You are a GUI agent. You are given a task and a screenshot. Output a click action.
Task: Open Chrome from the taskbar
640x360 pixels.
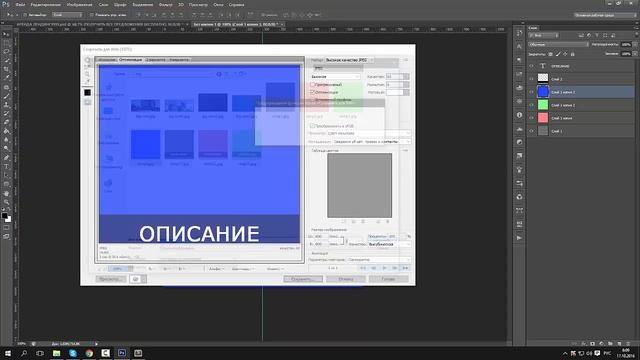(89, 353)
